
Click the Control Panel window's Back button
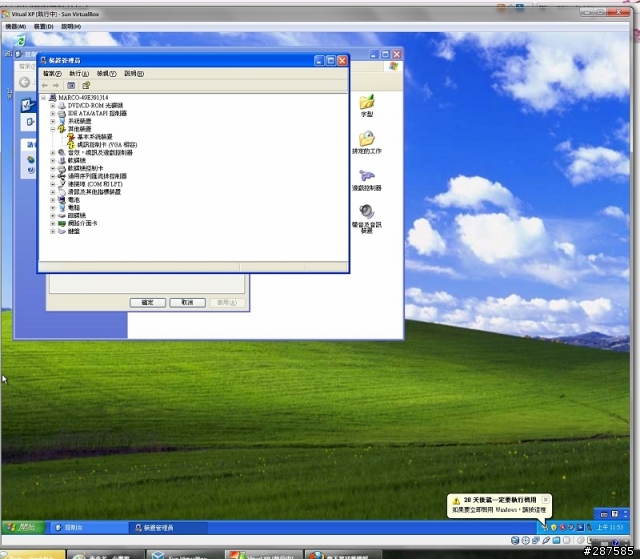click(x=24, y=82)
